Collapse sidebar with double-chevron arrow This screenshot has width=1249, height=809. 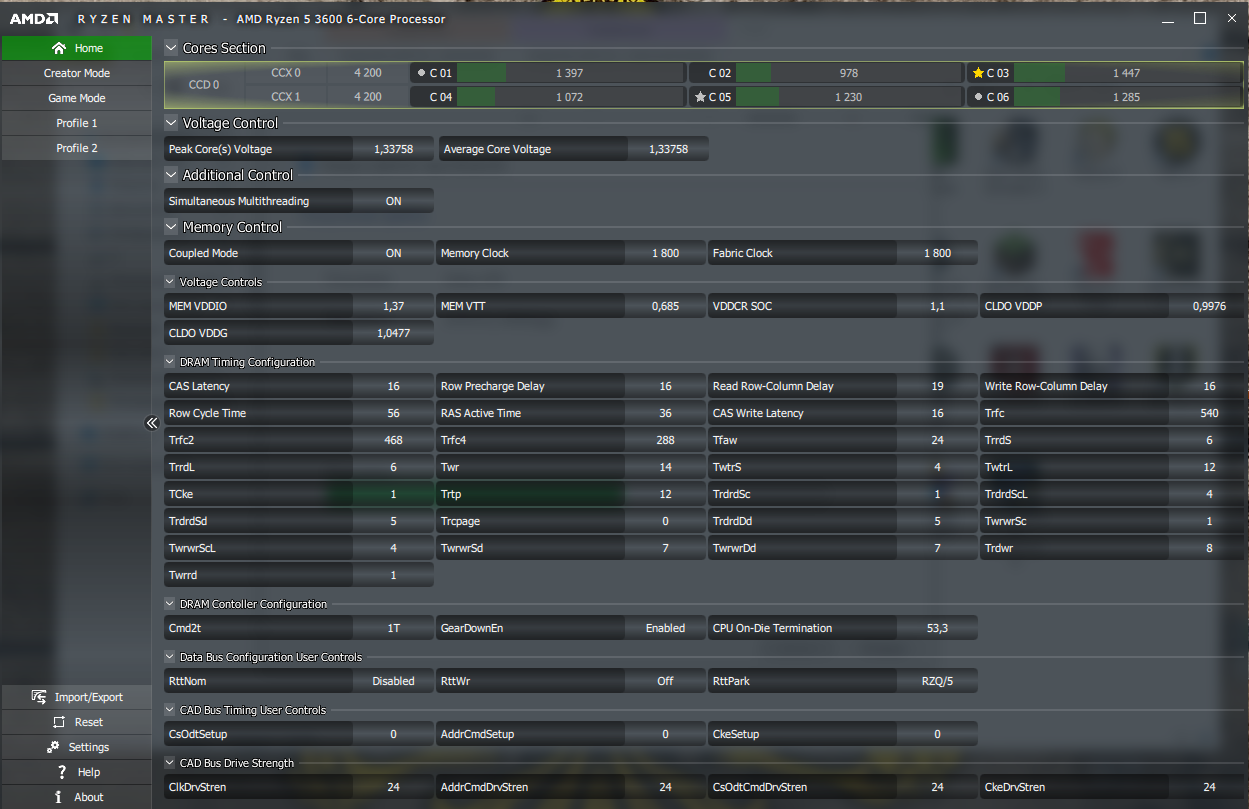pos(152,423)
